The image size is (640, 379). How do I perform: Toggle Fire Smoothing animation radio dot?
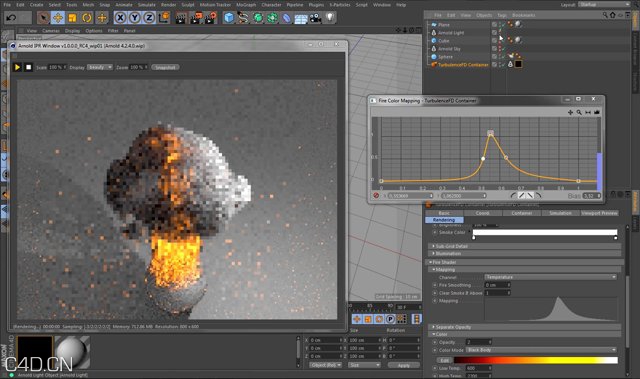click(x=435, y=285)
